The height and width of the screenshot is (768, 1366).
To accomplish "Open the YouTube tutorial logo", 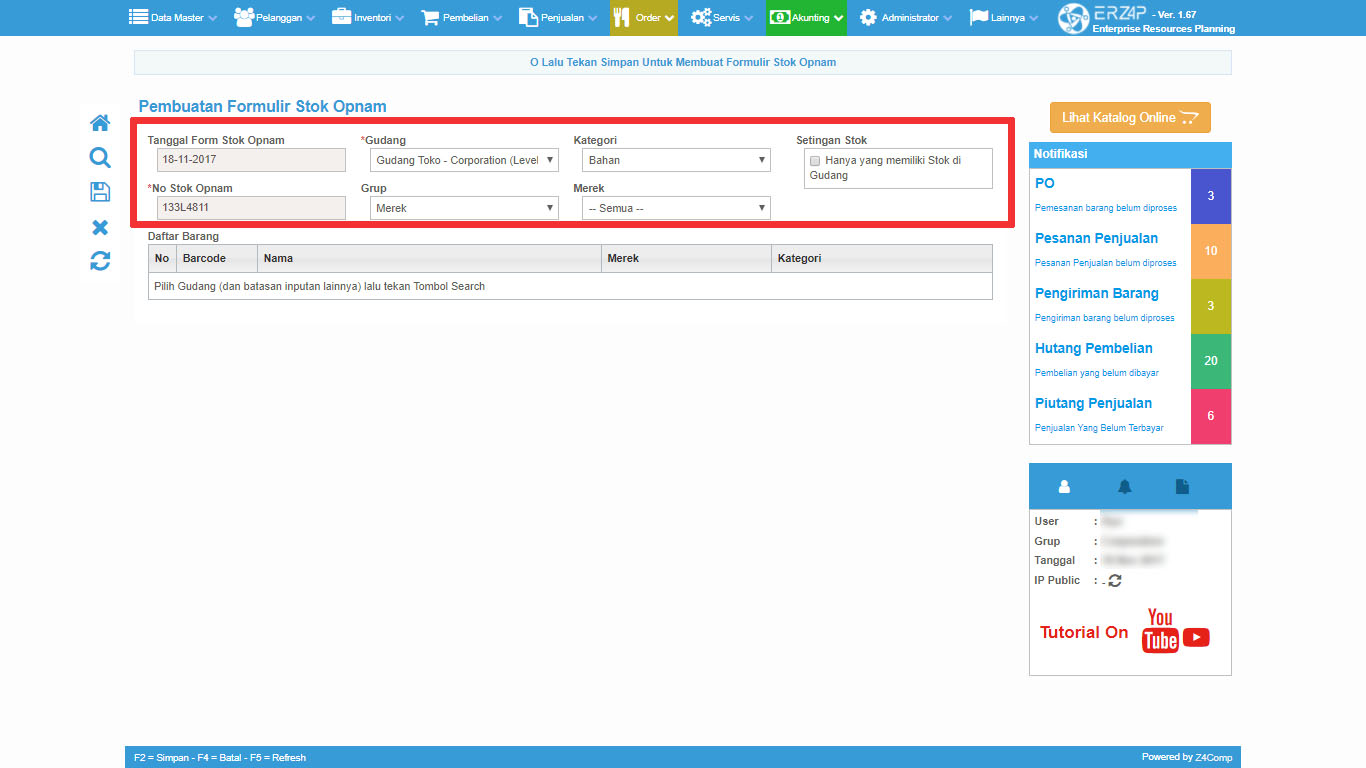I will pos(1175,632).
